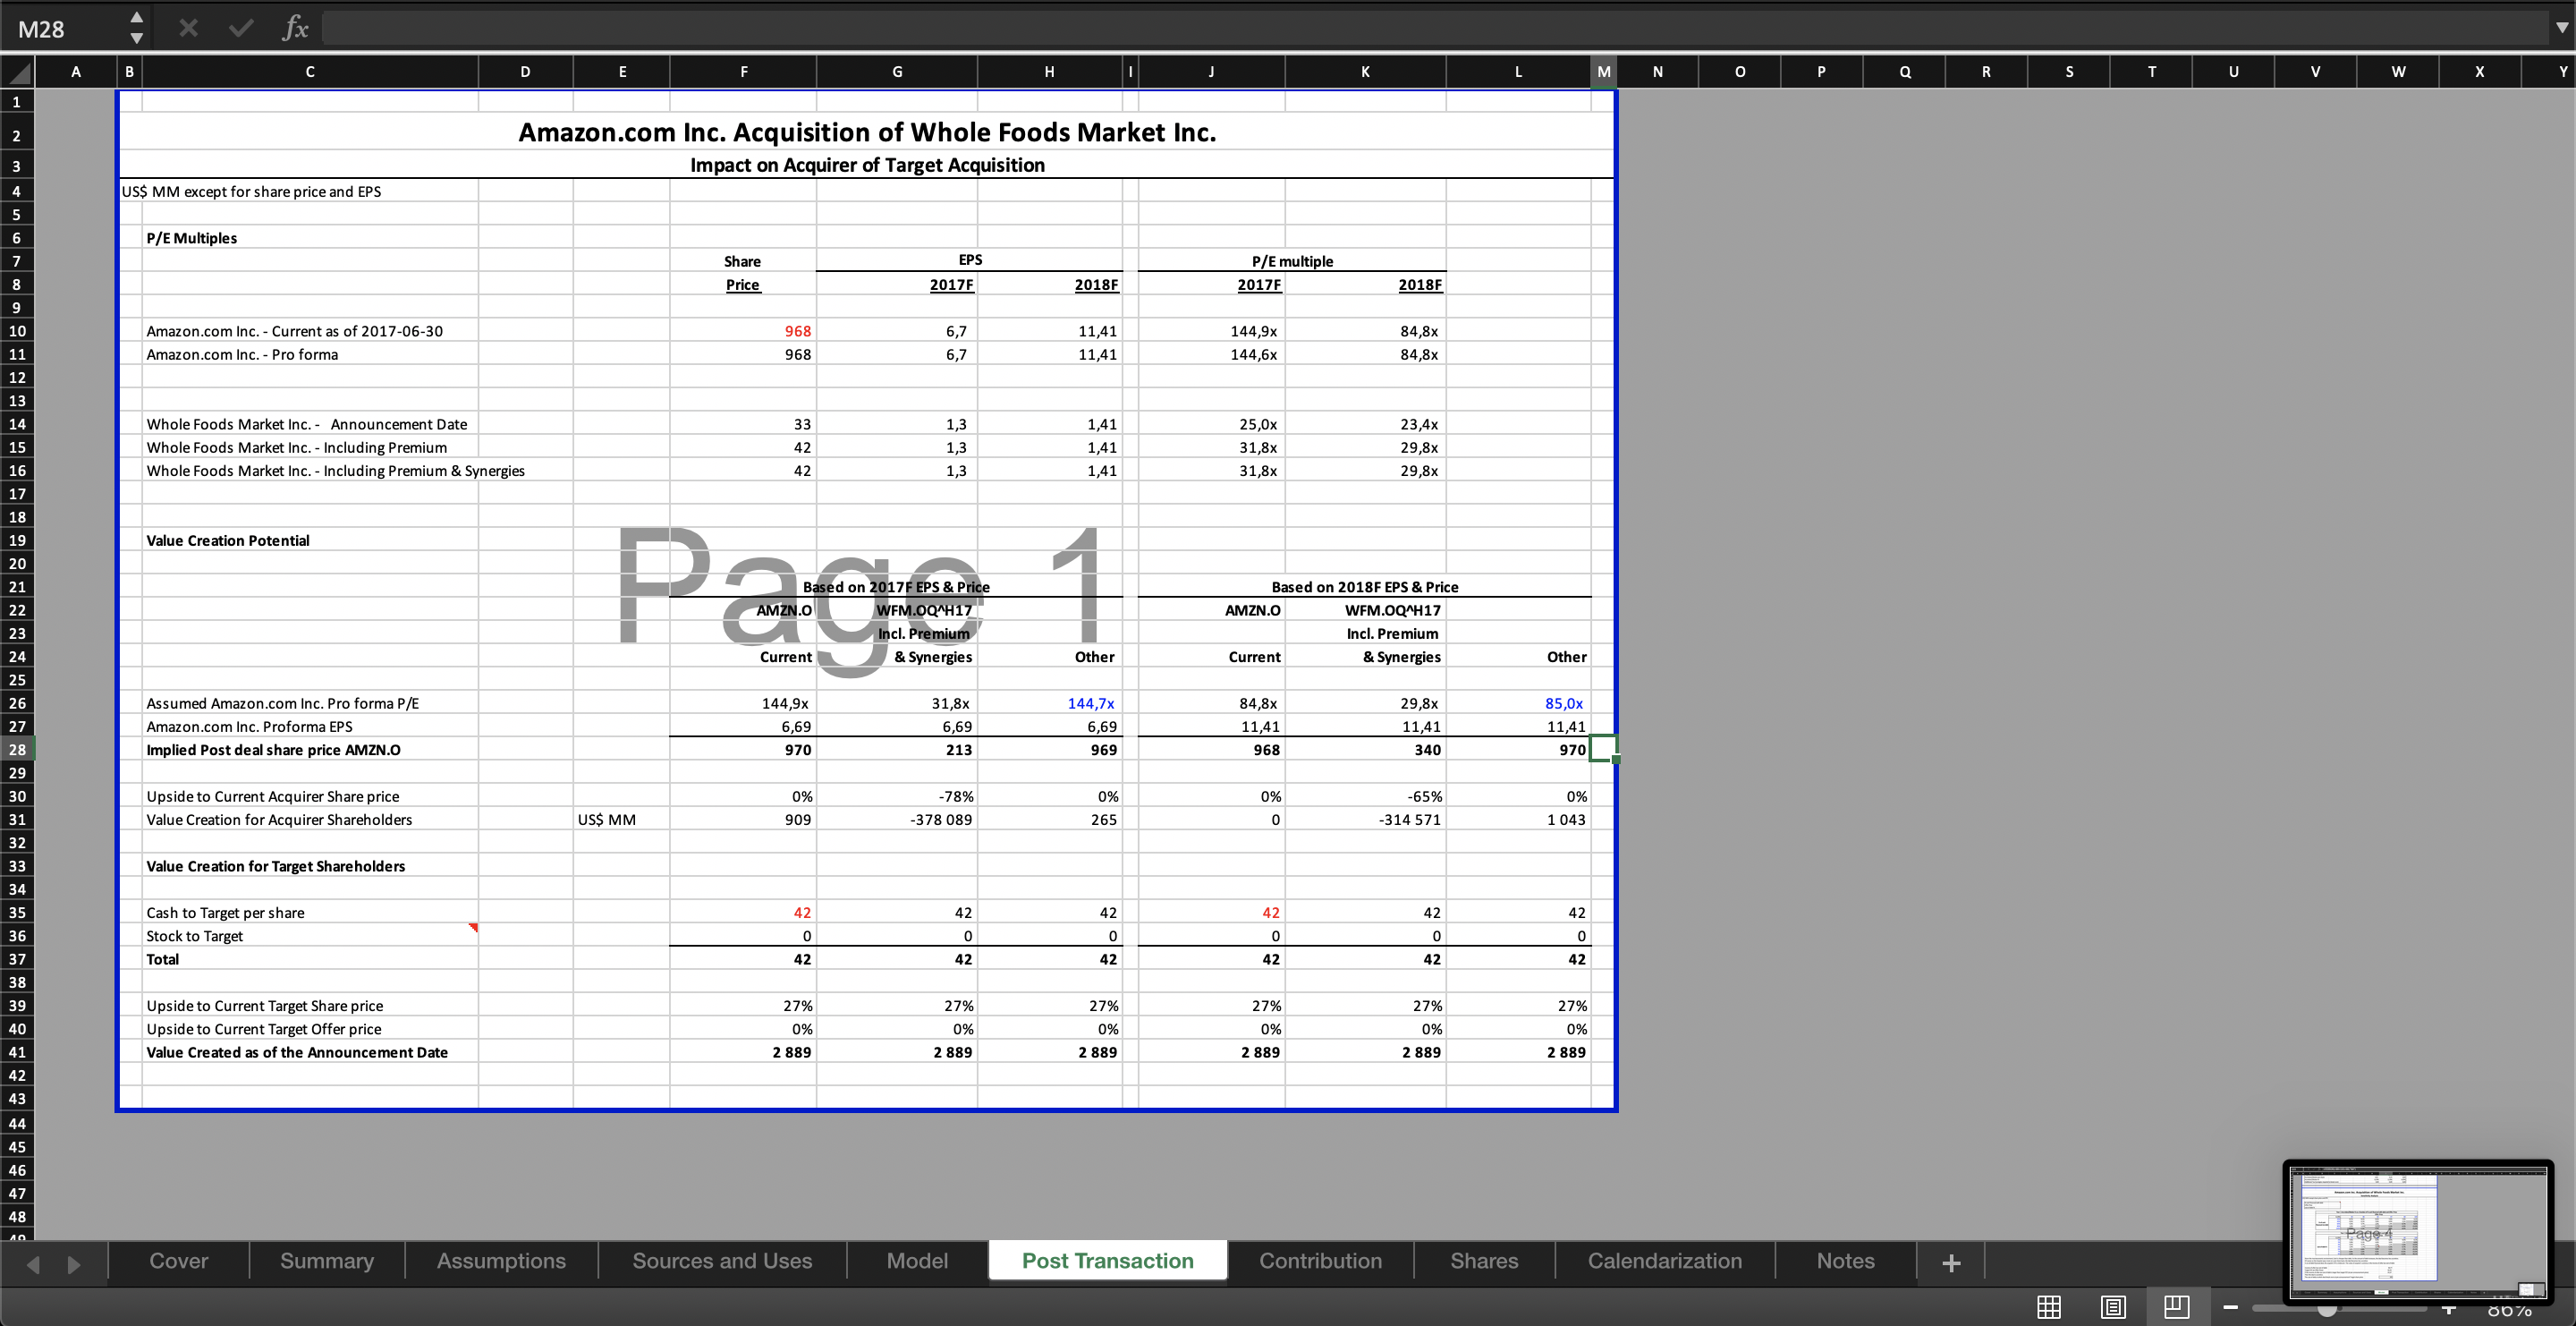This screenshot has height=1326, width=2576.
Task: Go to the Model sheet tab
Action: pos(917,1261)
